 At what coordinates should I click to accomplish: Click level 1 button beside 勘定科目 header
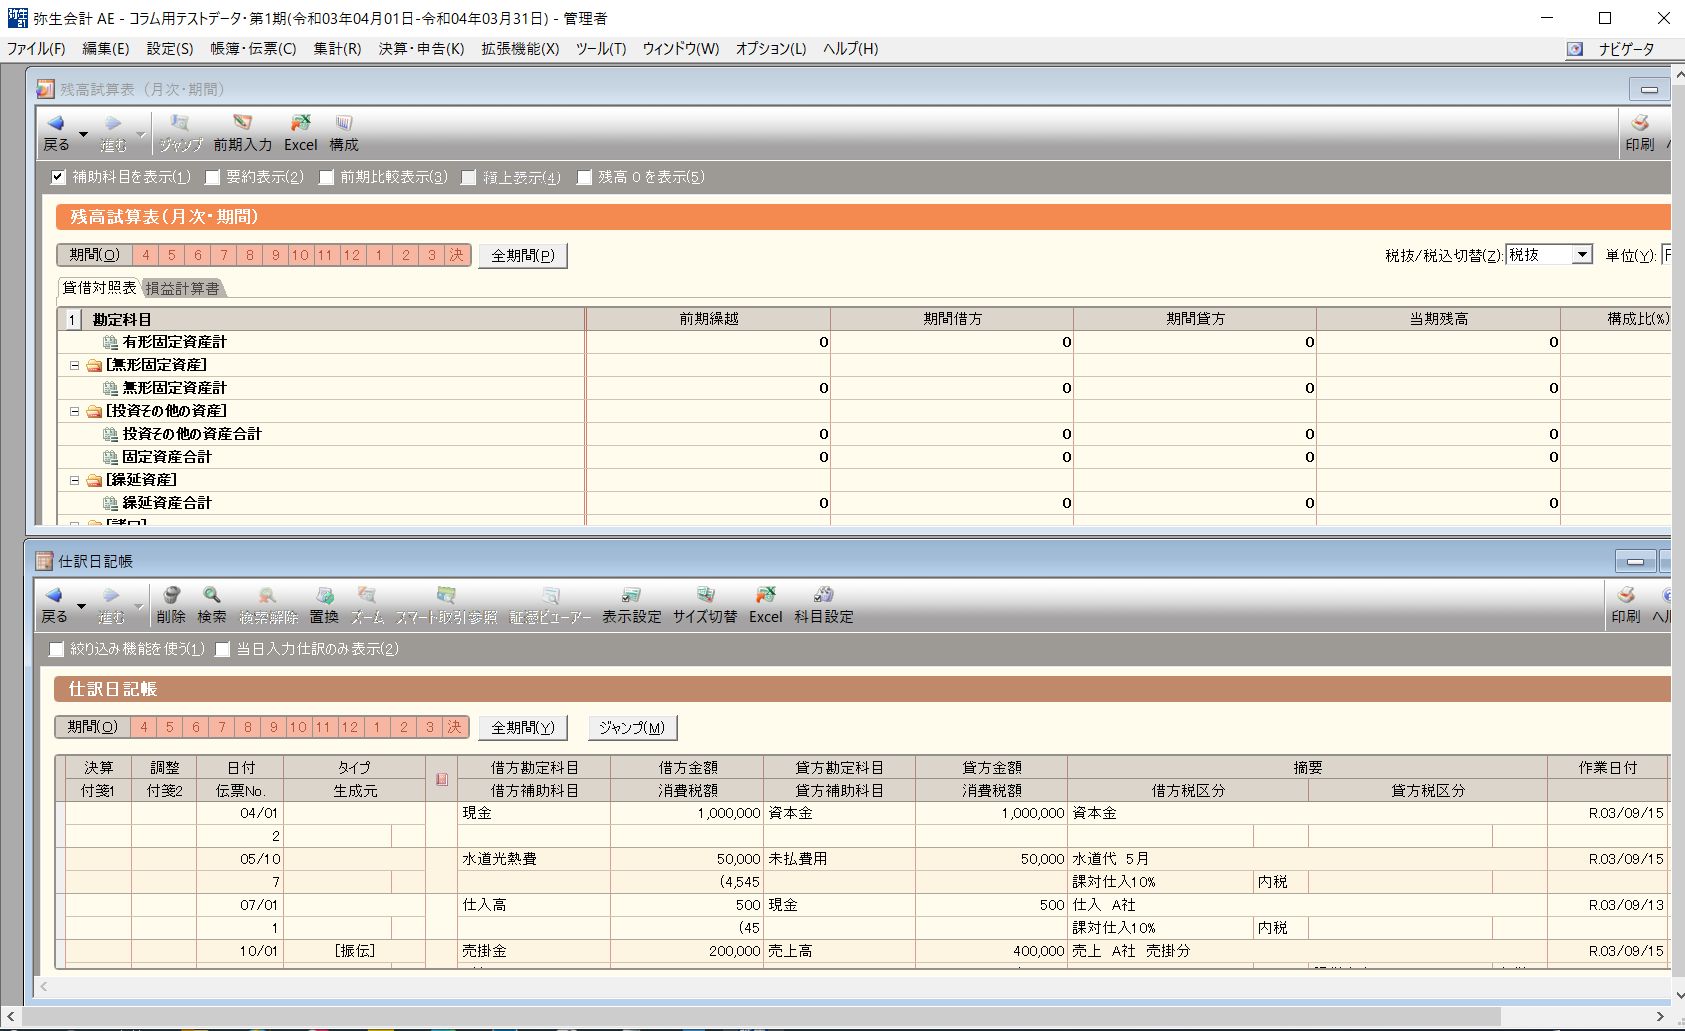[x=72, y=320]
